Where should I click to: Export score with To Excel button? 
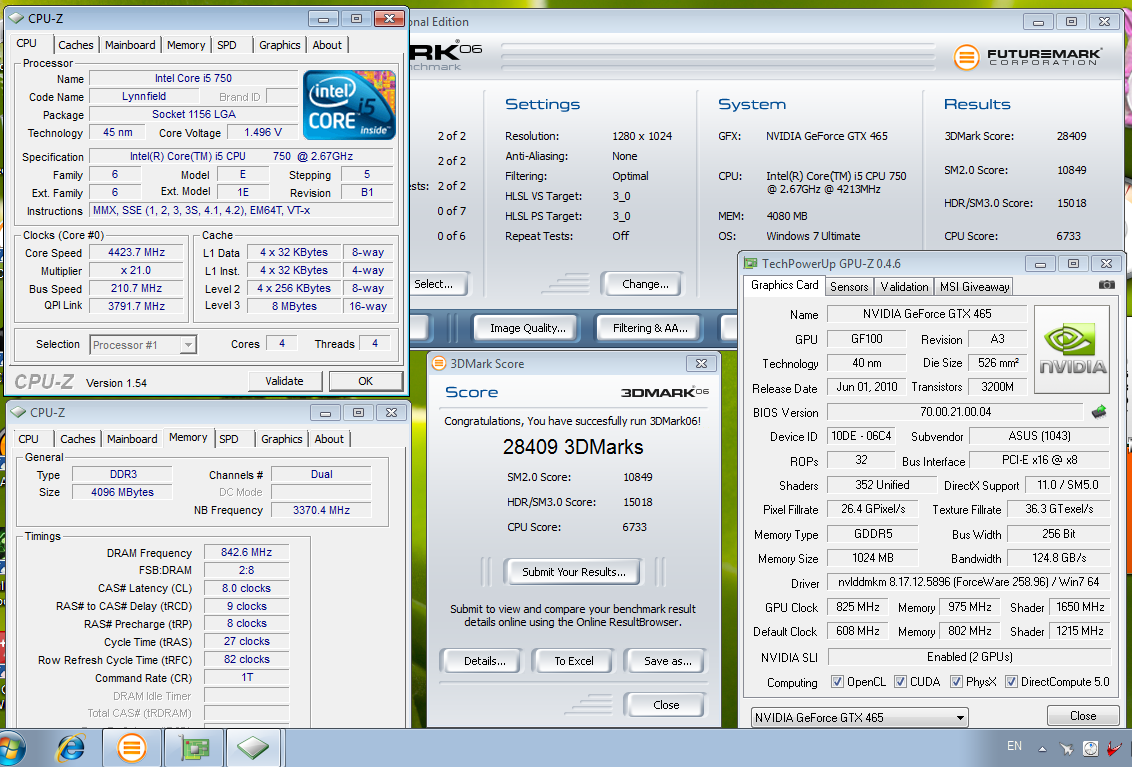[x=574, y=661]
